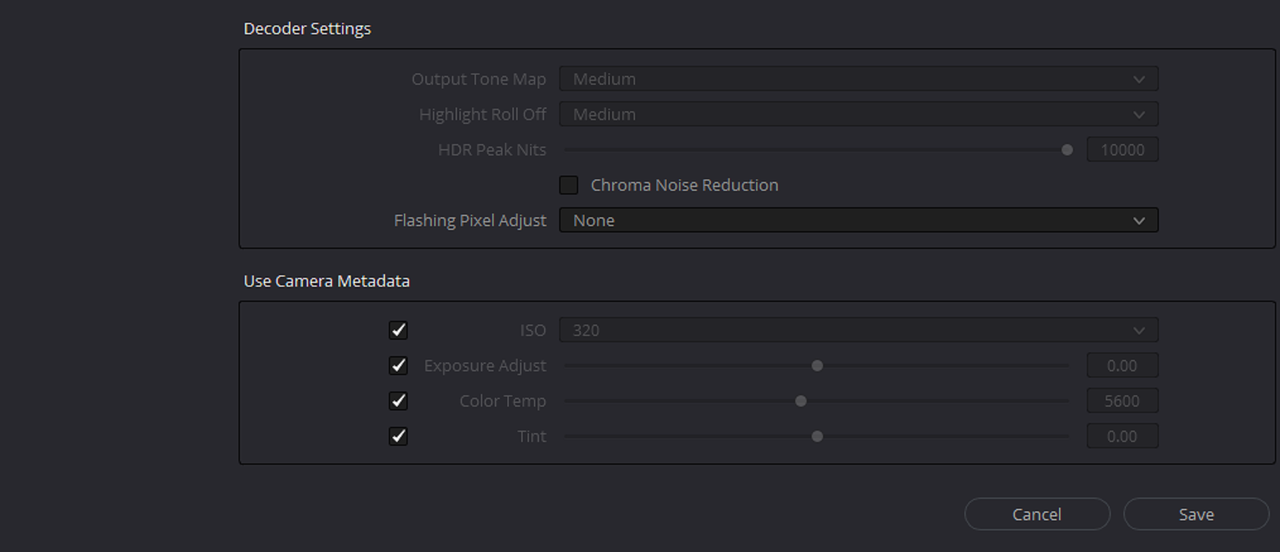Click the Decoder Settings heading
1280x552 pixels.
pos(307,29)
